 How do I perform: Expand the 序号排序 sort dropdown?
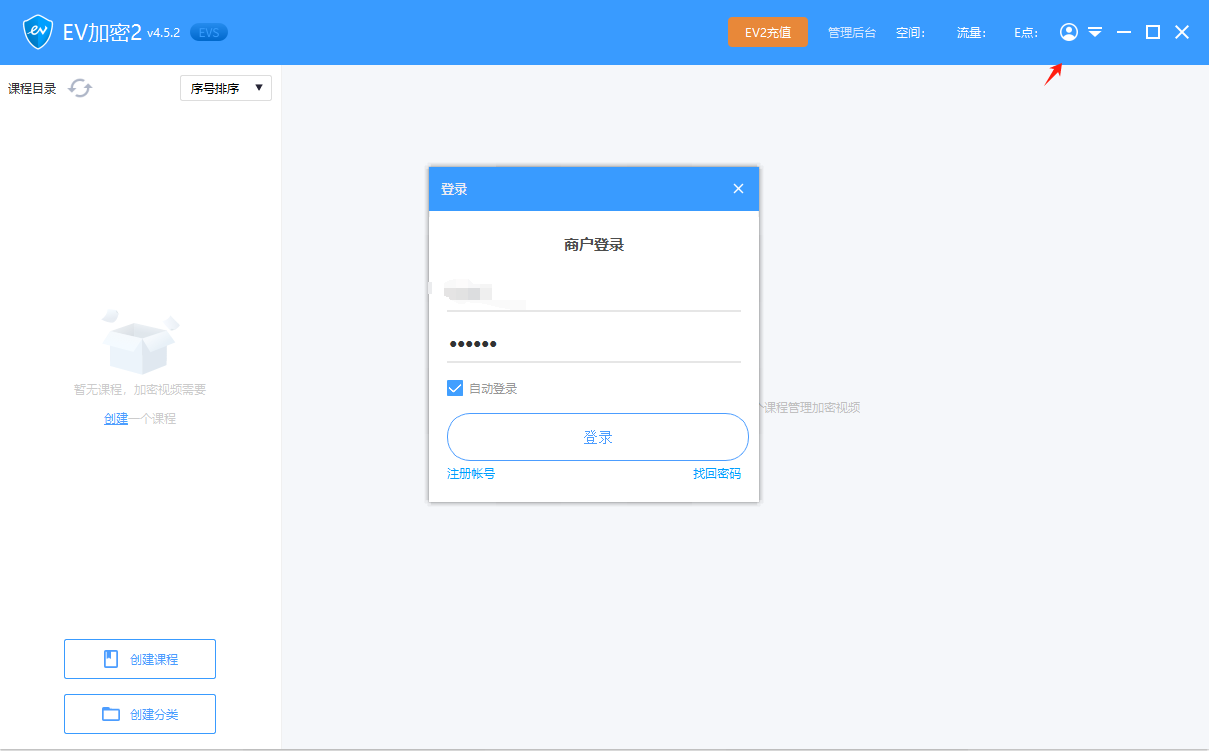[226, 88]
